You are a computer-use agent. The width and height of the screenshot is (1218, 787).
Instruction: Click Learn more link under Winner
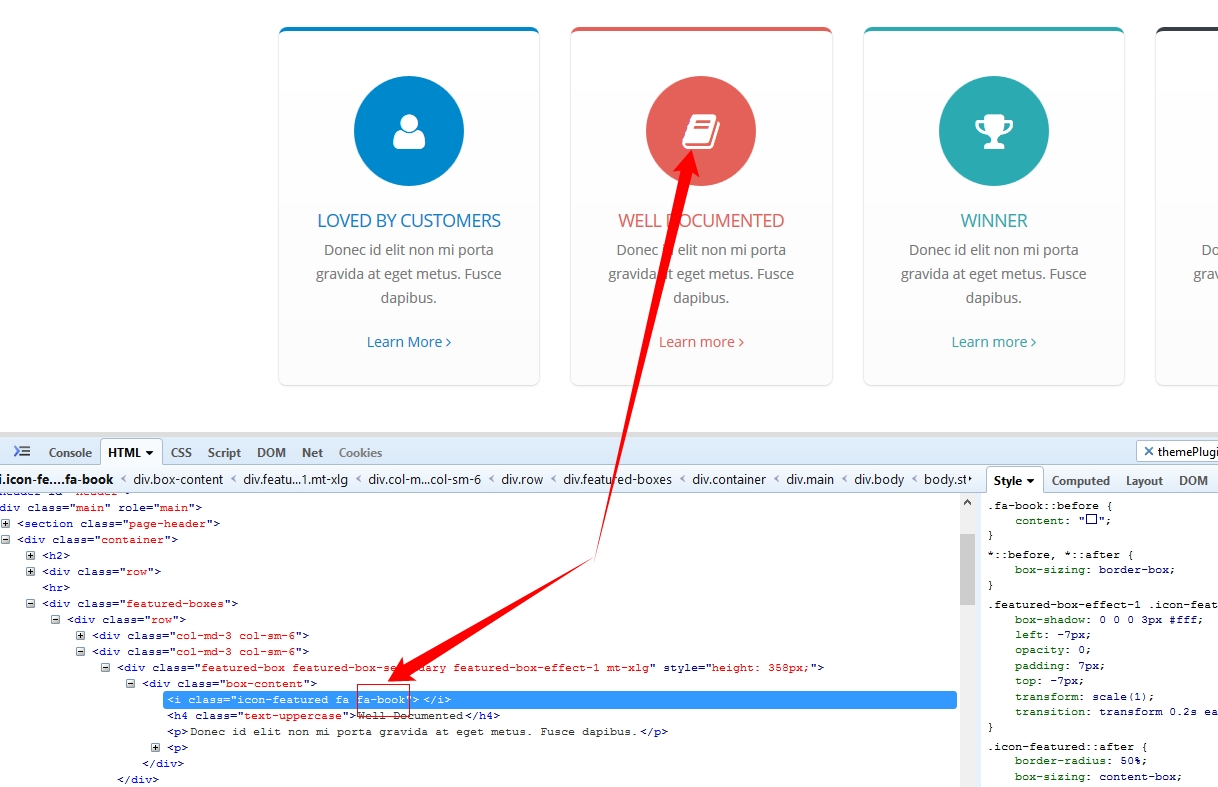pyautogui.click(x=994, y=342)
